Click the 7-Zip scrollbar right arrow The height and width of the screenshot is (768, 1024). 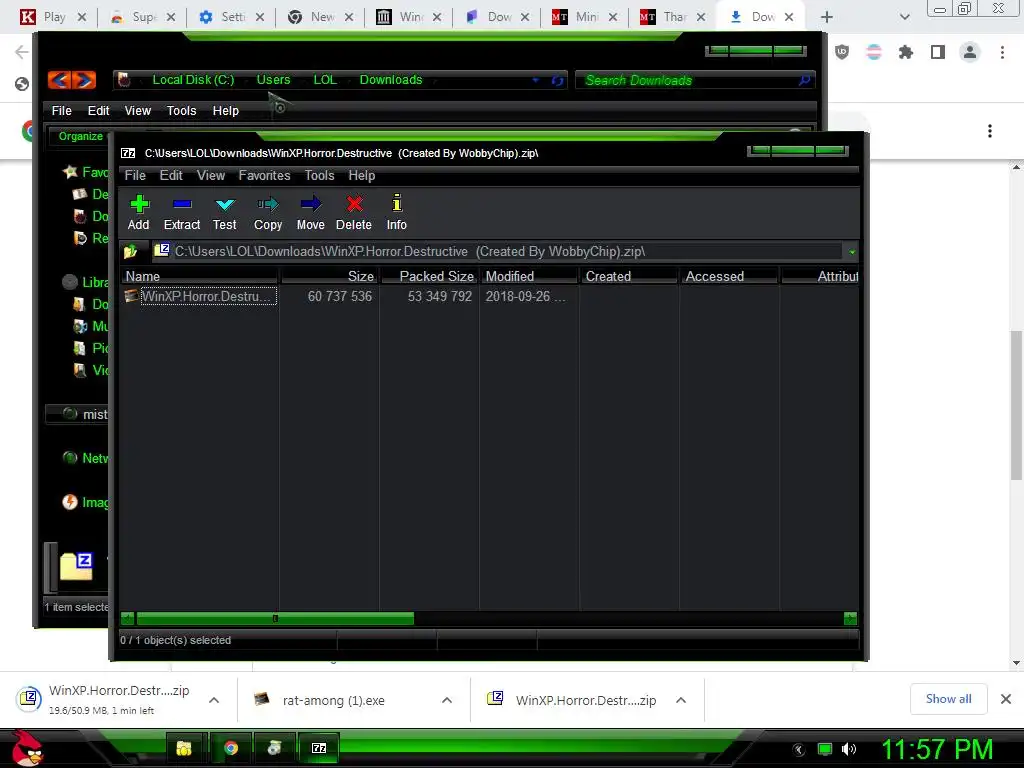click(x=850, y=618)
